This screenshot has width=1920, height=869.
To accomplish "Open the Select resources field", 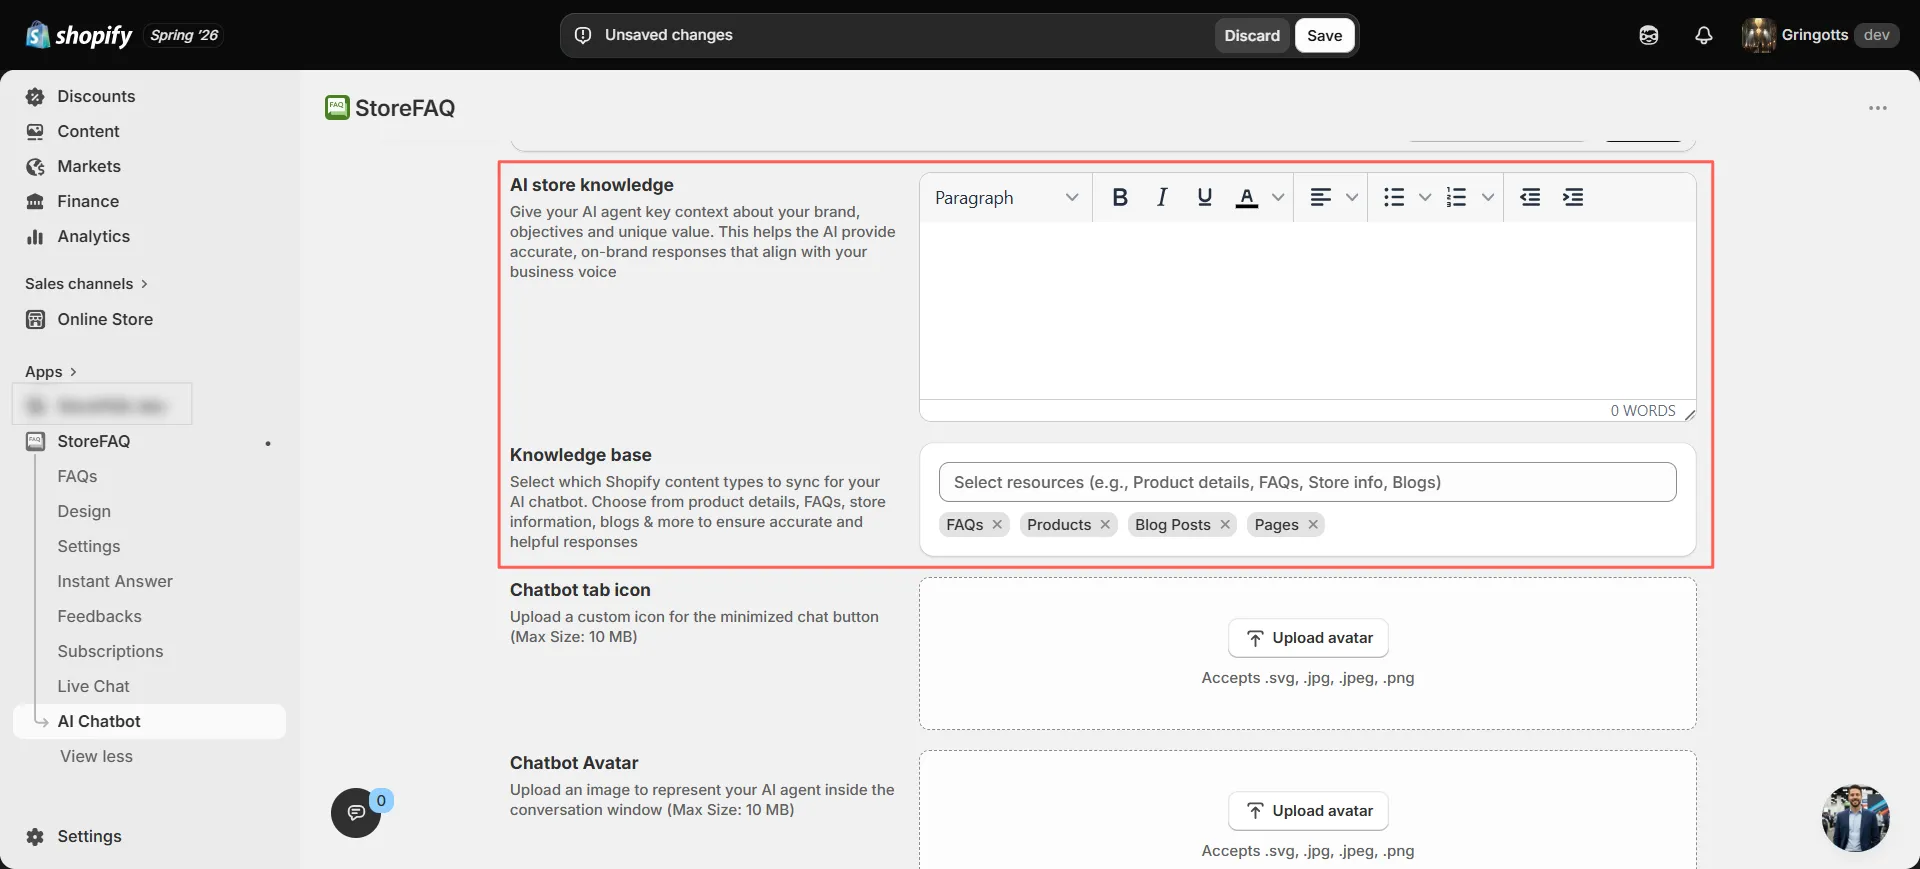I will (1307, 482).
